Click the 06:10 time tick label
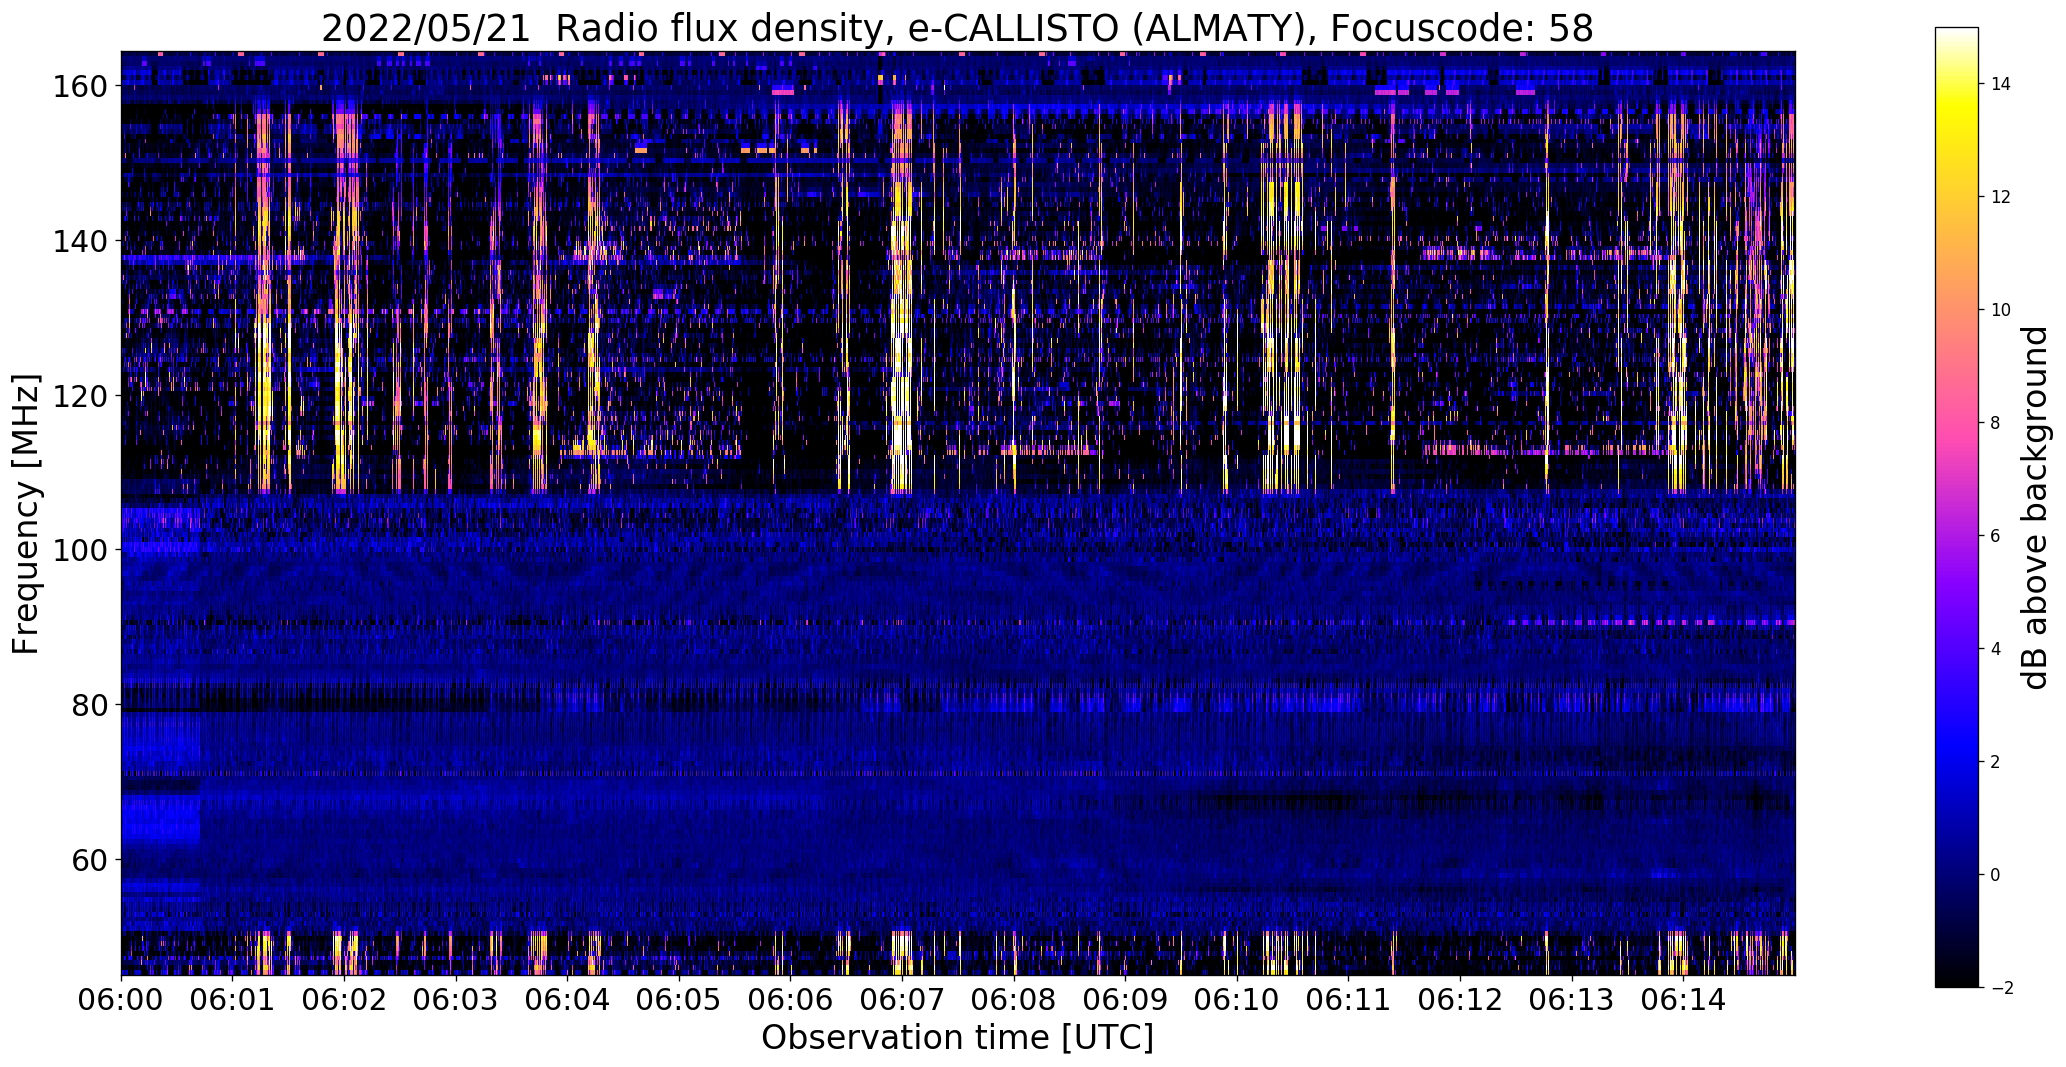 1237,999
